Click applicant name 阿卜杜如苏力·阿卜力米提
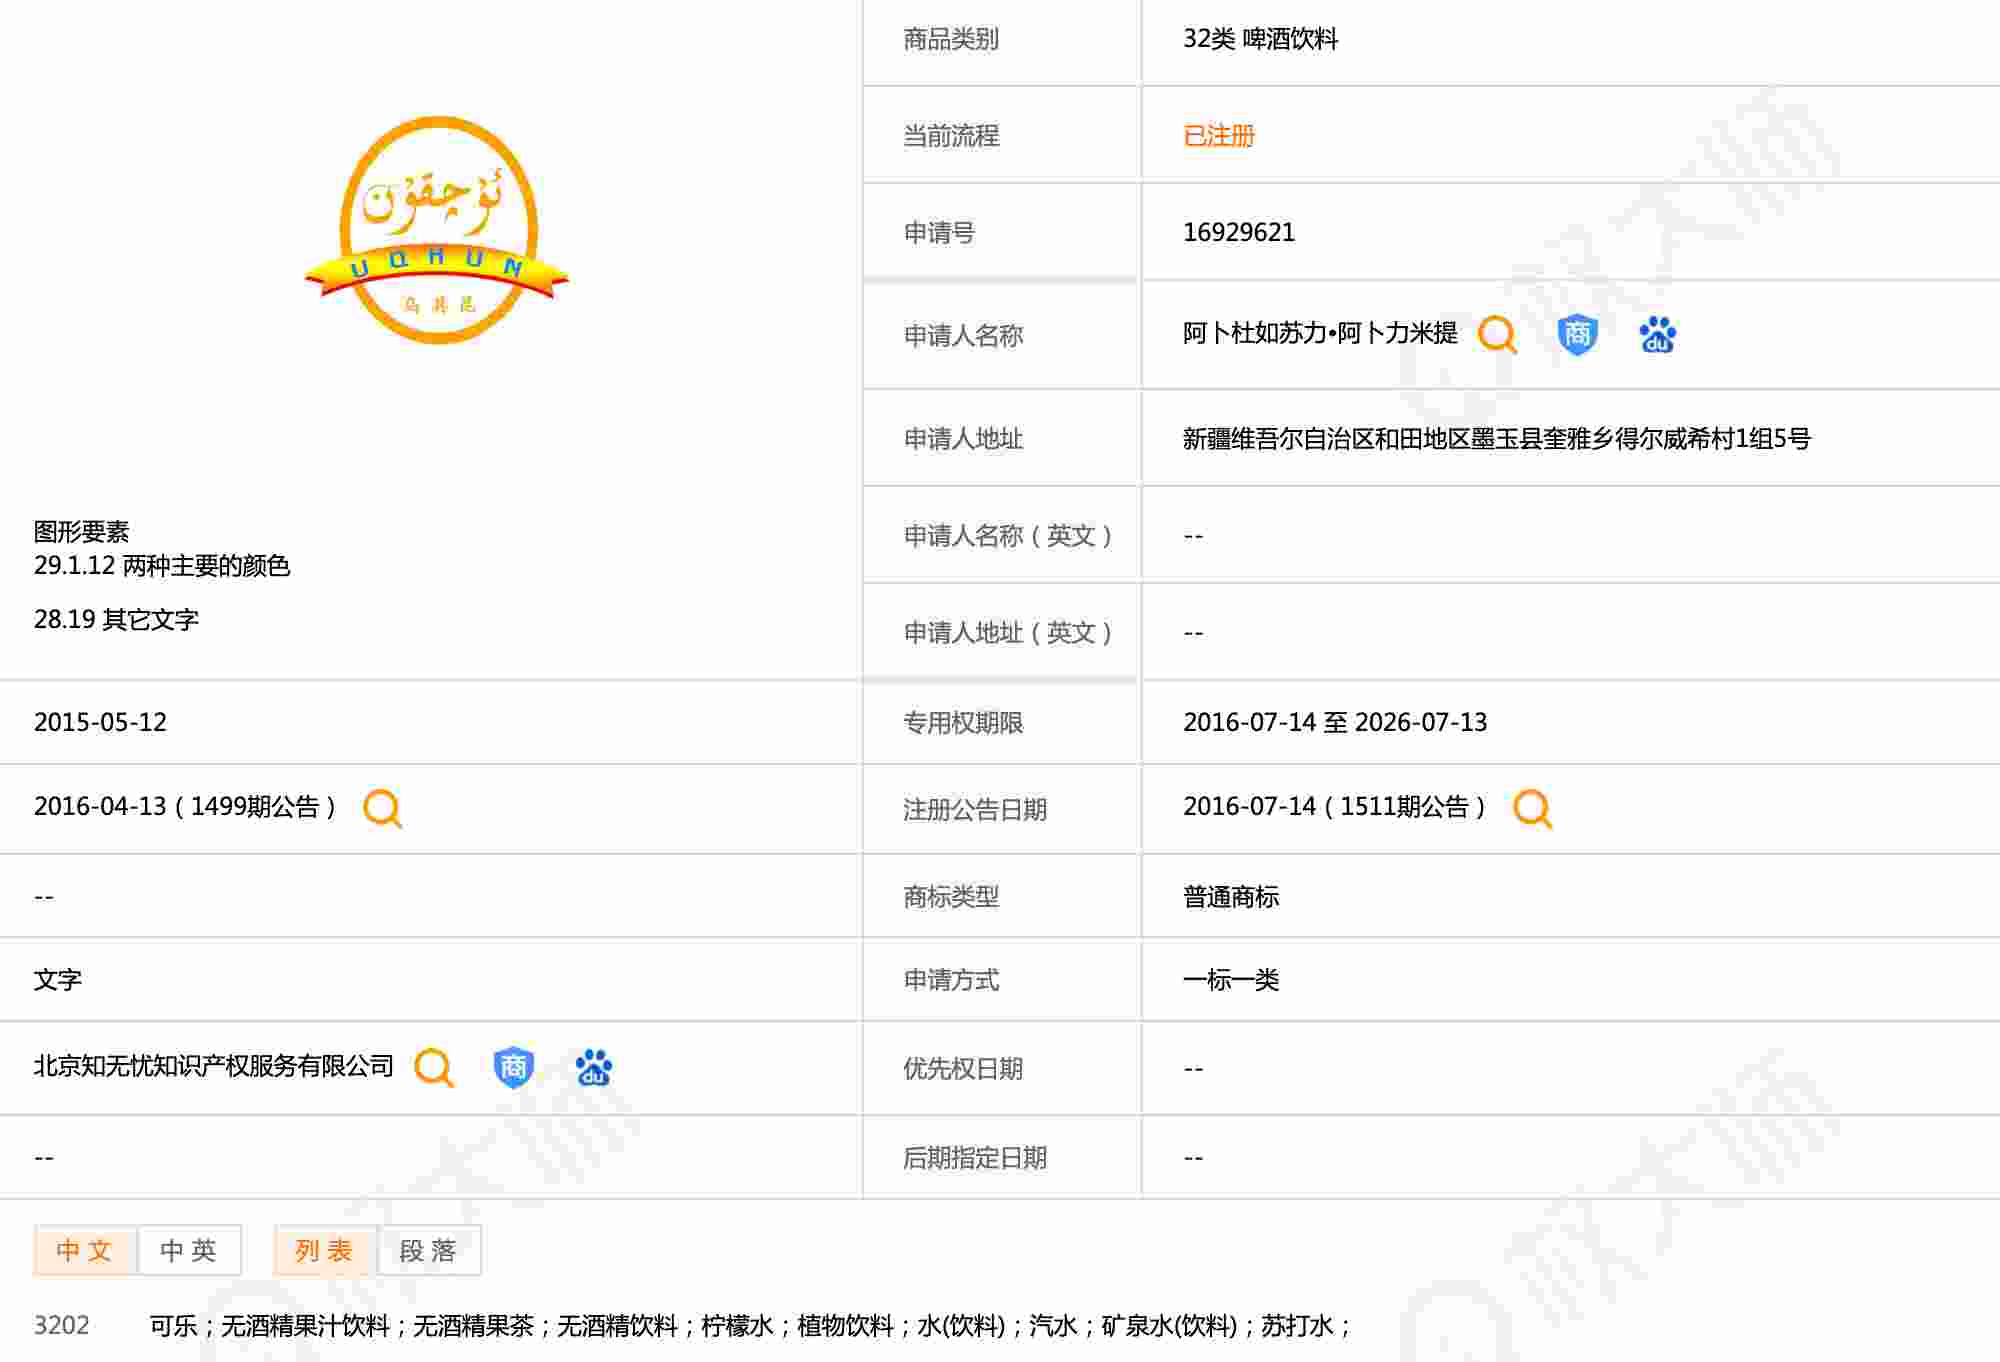Viewport: 2000px width, 1362px height. [x=1319, y=333]
